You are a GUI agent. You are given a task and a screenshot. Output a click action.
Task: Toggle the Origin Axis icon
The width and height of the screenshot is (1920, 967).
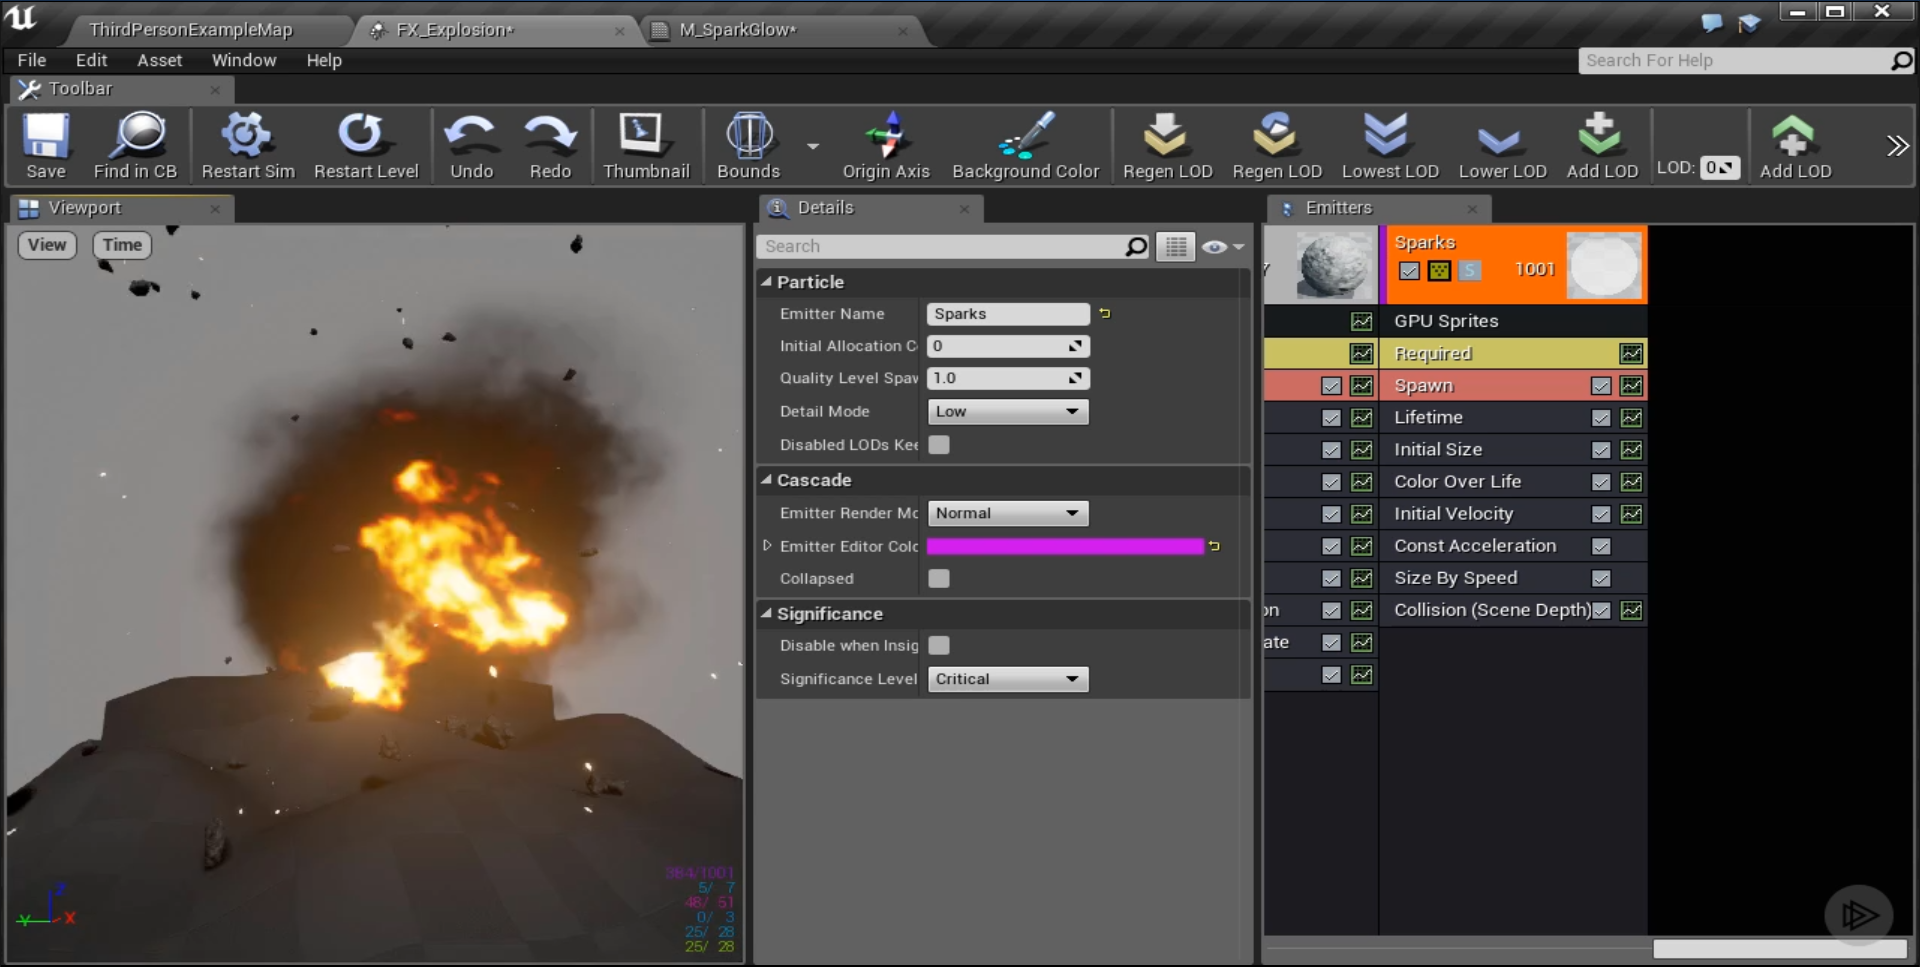pos(886,146)
